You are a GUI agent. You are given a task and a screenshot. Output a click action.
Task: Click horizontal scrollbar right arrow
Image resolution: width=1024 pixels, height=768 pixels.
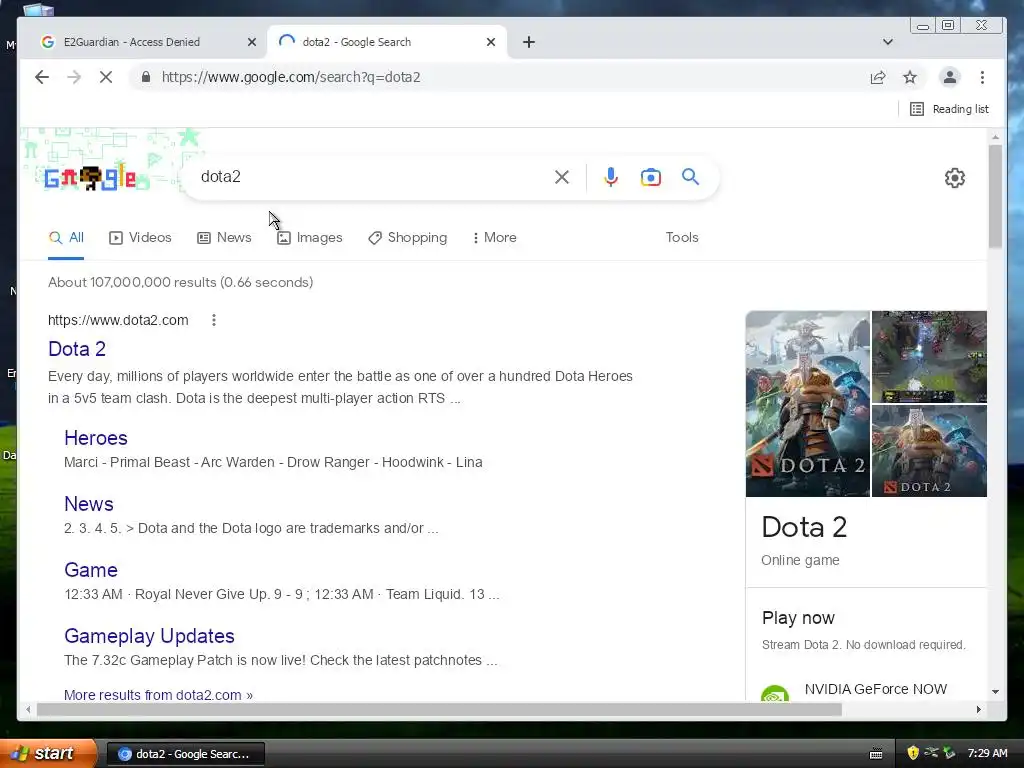978,709
